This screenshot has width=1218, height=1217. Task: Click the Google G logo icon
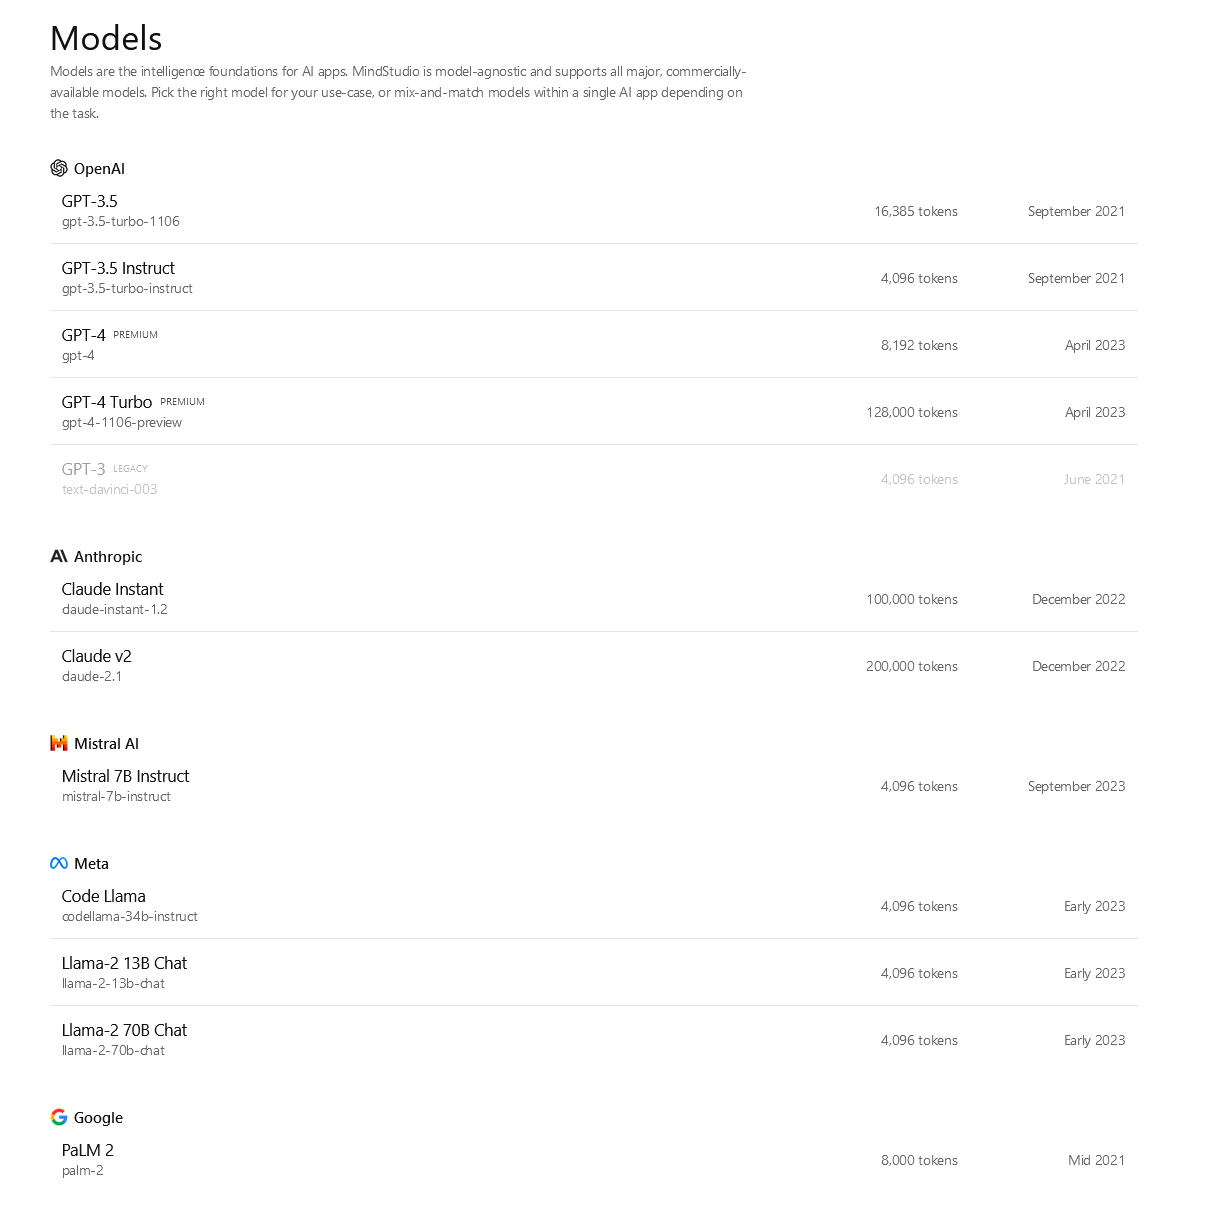59,1117
